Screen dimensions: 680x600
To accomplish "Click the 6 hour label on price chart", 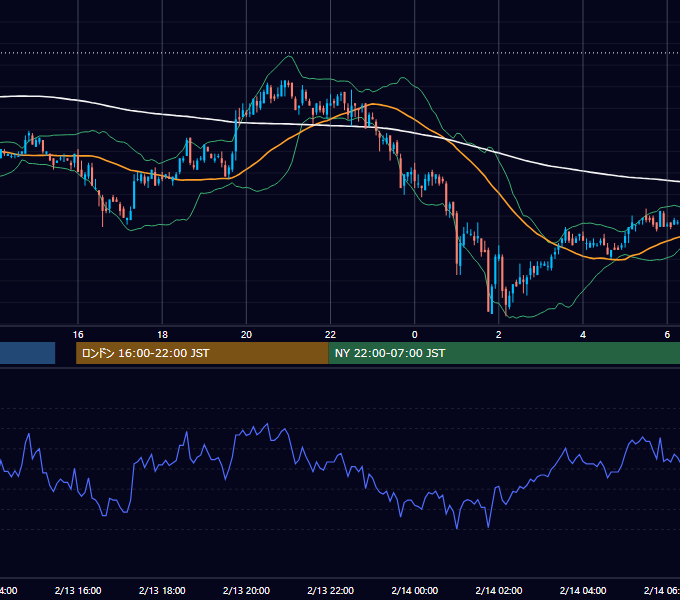I will pos(667,335).
